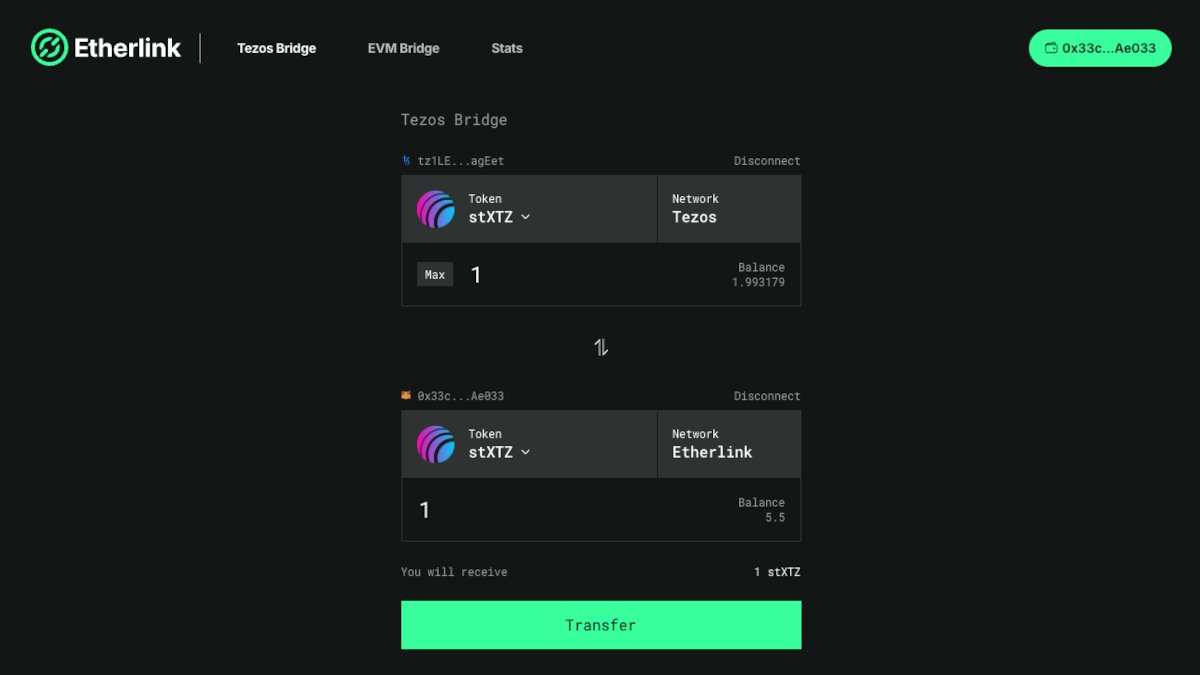Select the 0x33c...Ae033 address under the swap arrows

(x=461, y=396)
